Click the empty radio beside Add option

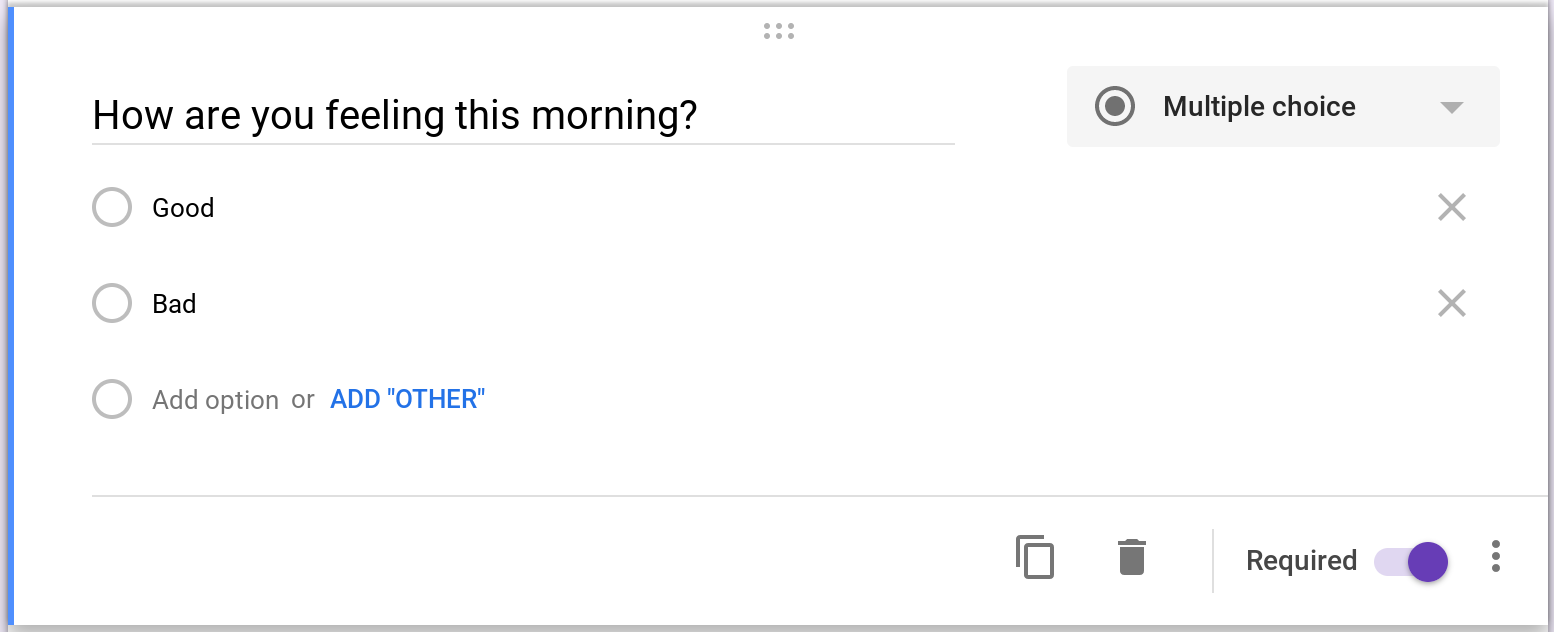click(112, 399)
